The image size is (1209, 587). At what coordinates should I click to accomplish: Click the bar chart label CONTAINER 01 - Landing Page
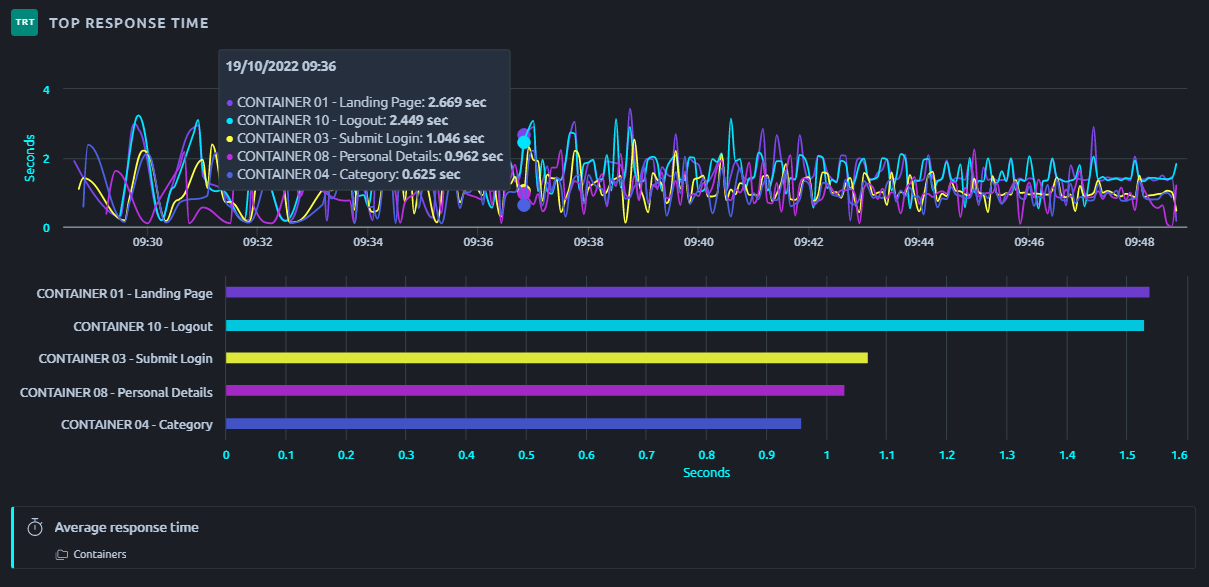pyautogui.click(x=125, y=293)
